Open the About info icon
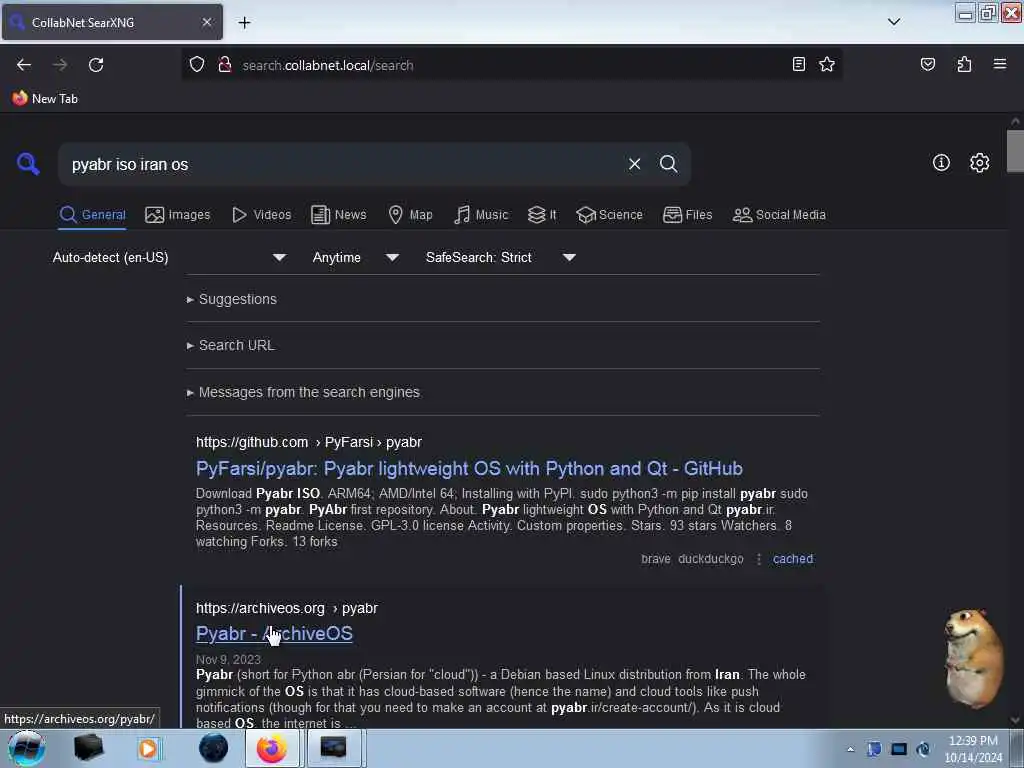The height and width of the screenshot is (768, 1024). (x=940, y=163)
